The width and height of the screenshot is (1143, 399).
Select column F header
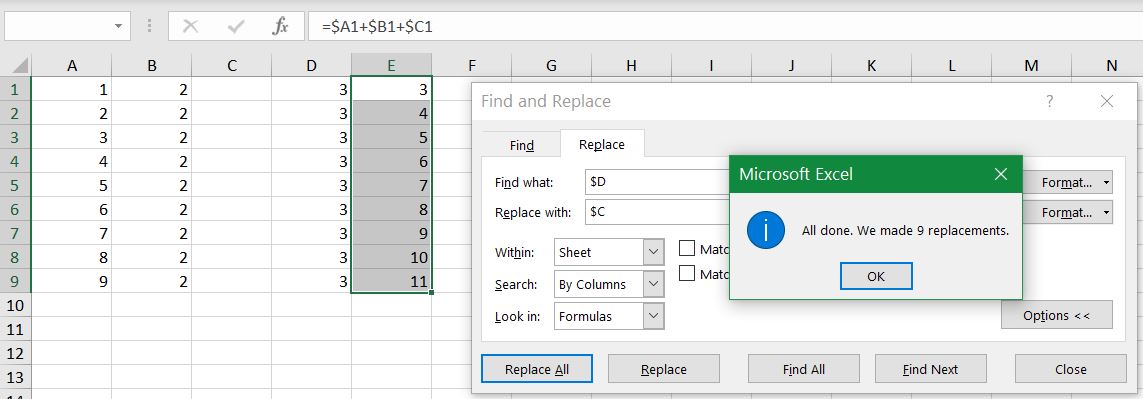click(x=472, y=66)
